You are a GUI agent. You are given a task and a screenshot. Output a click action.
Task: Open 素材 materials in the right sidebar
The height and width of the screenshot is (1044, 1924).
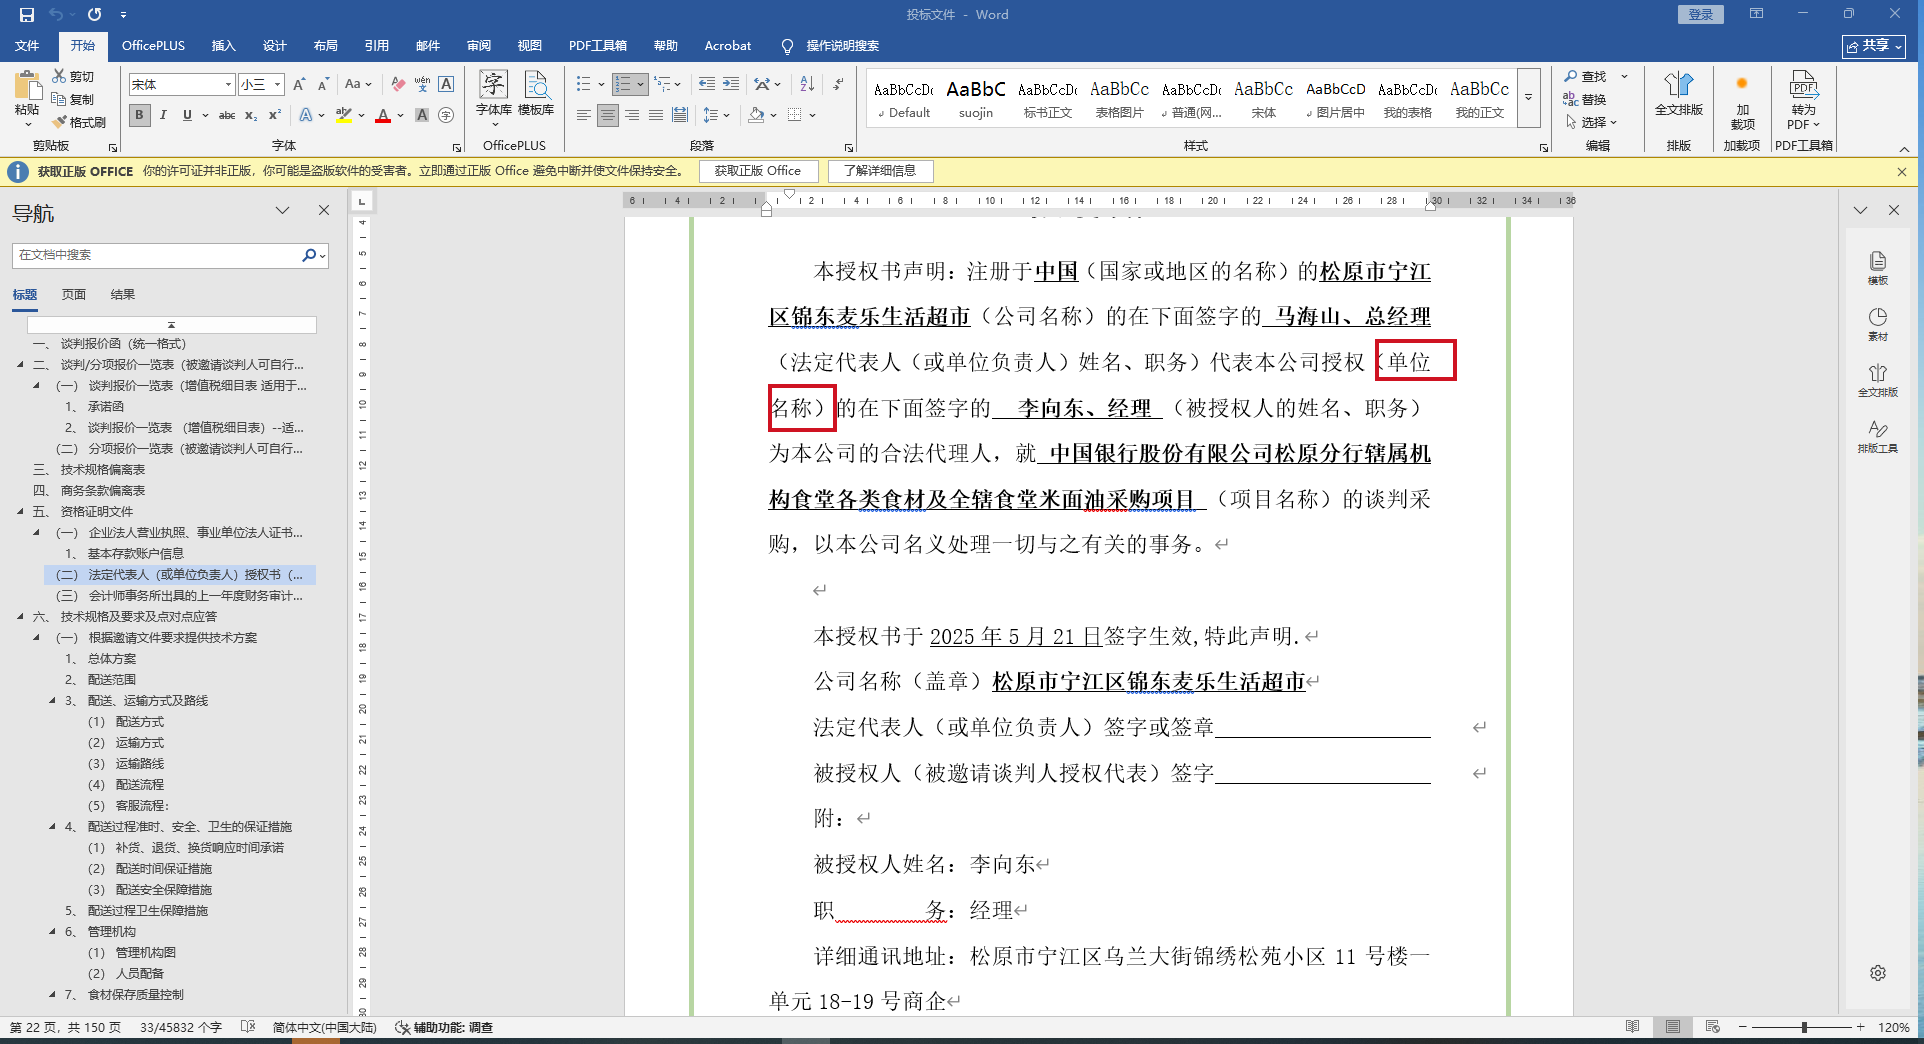point(1878,324)
